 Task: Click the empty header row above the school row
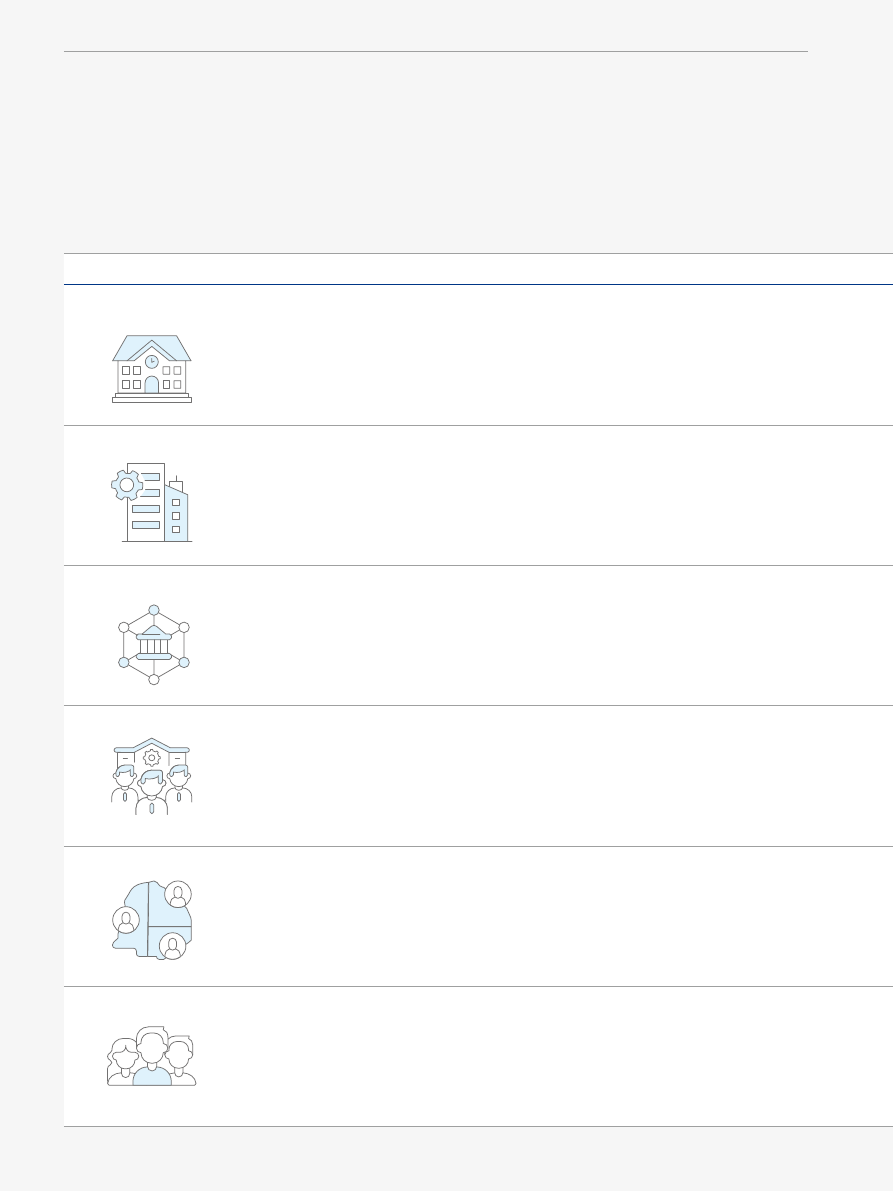[478, 269]
